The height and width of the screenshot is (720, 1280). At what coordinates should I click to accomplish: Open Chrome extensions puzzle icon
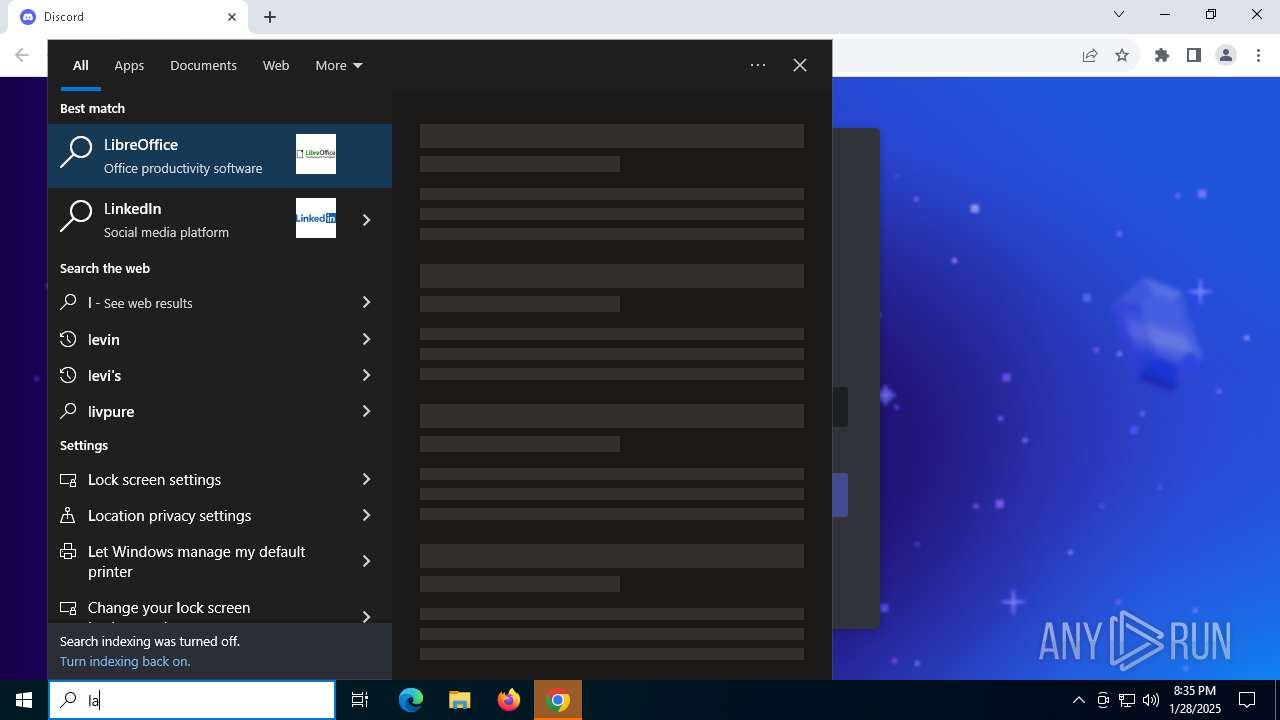point(1162,56)
